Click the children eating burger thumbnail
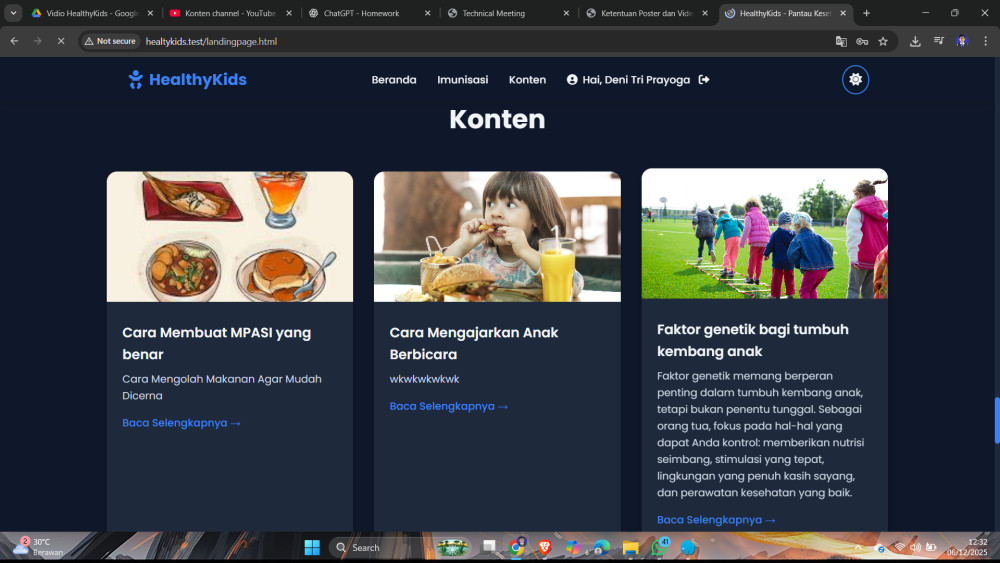The image size is (1000, 563). coord(497,236)
